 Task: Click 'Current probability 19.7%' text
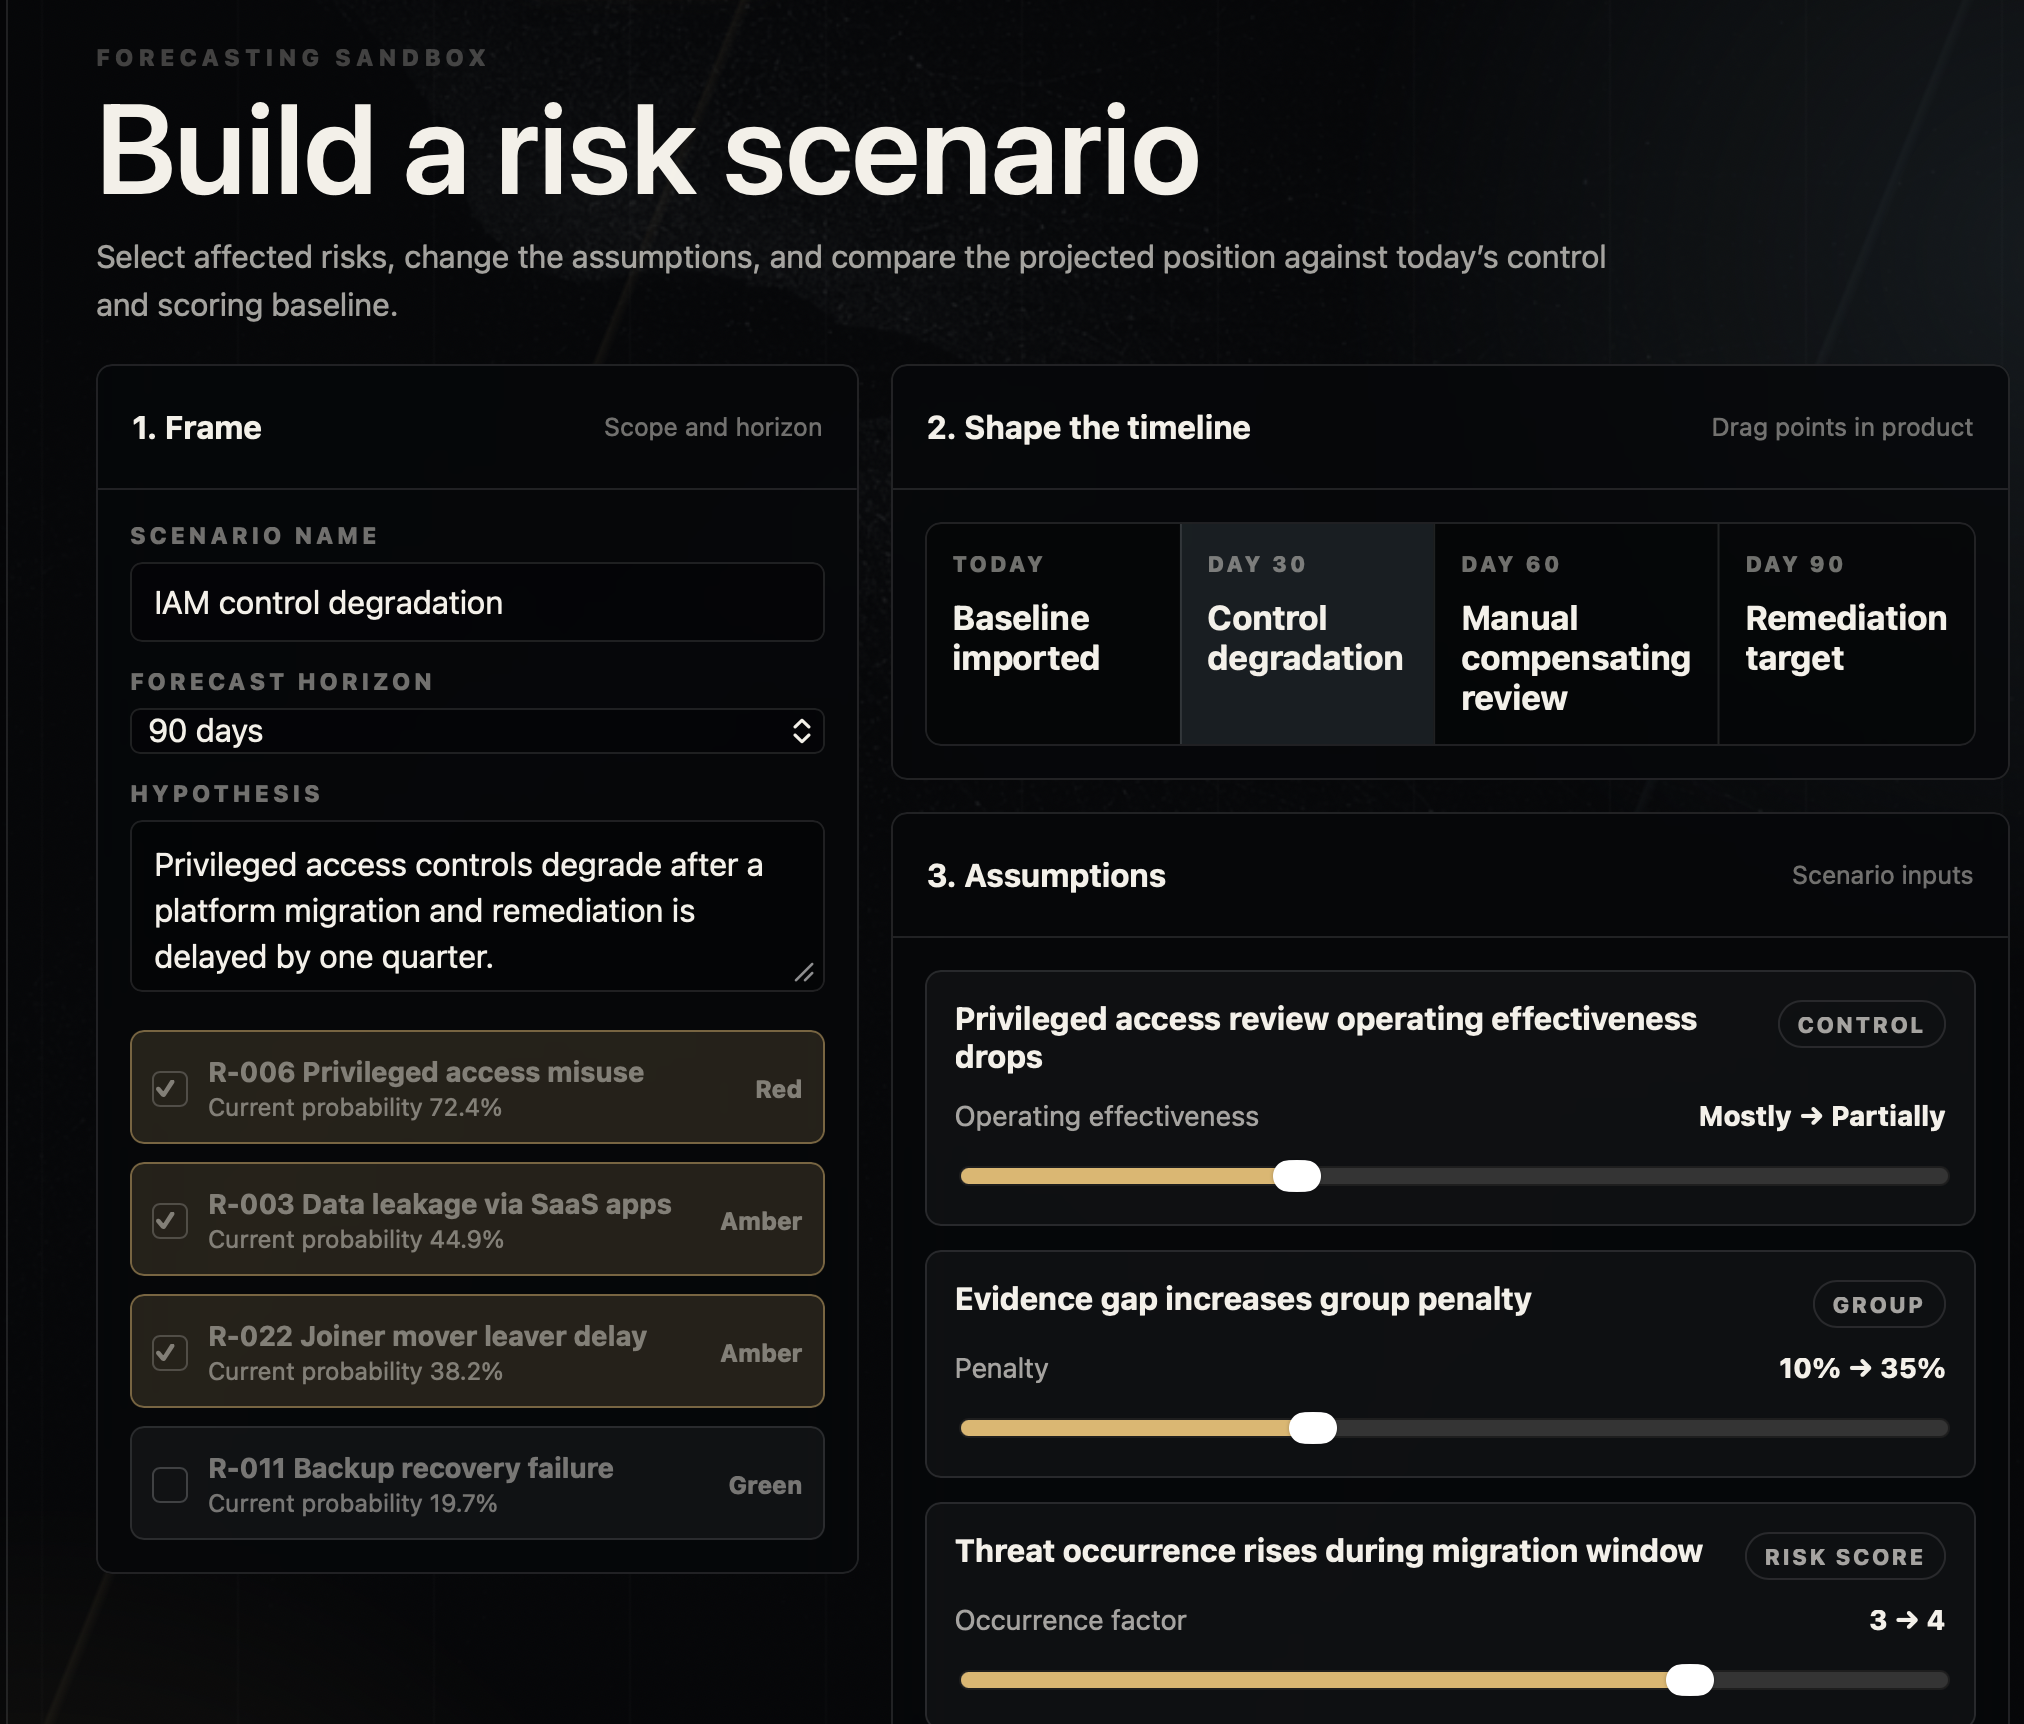tap(352, 1503)
